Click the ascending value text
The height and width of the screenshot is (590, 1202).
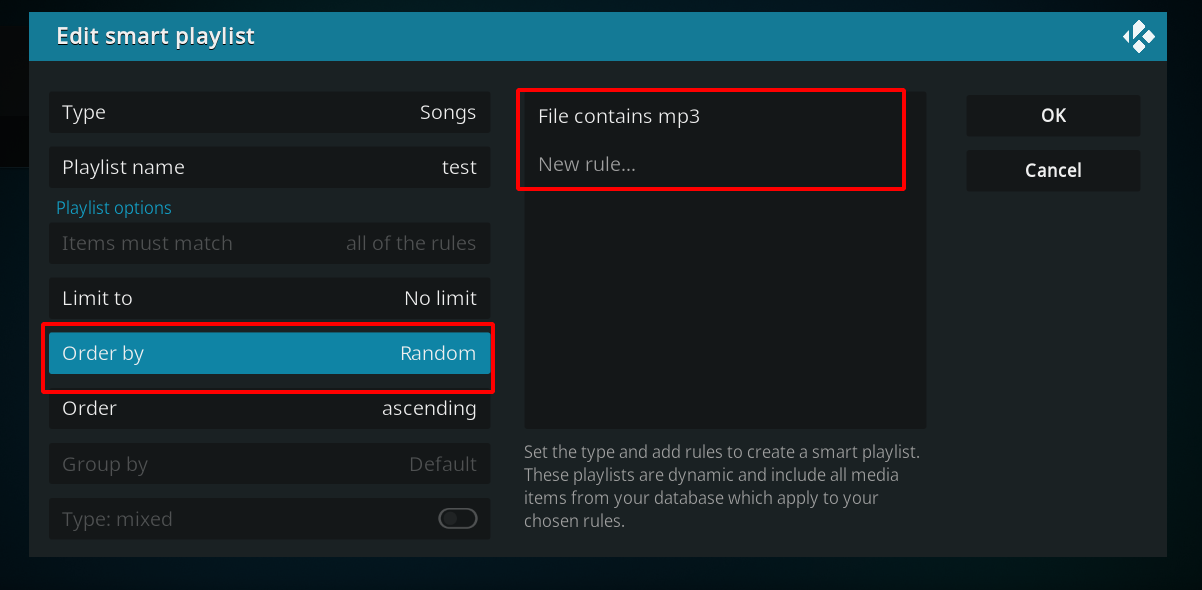pos(429,409)
